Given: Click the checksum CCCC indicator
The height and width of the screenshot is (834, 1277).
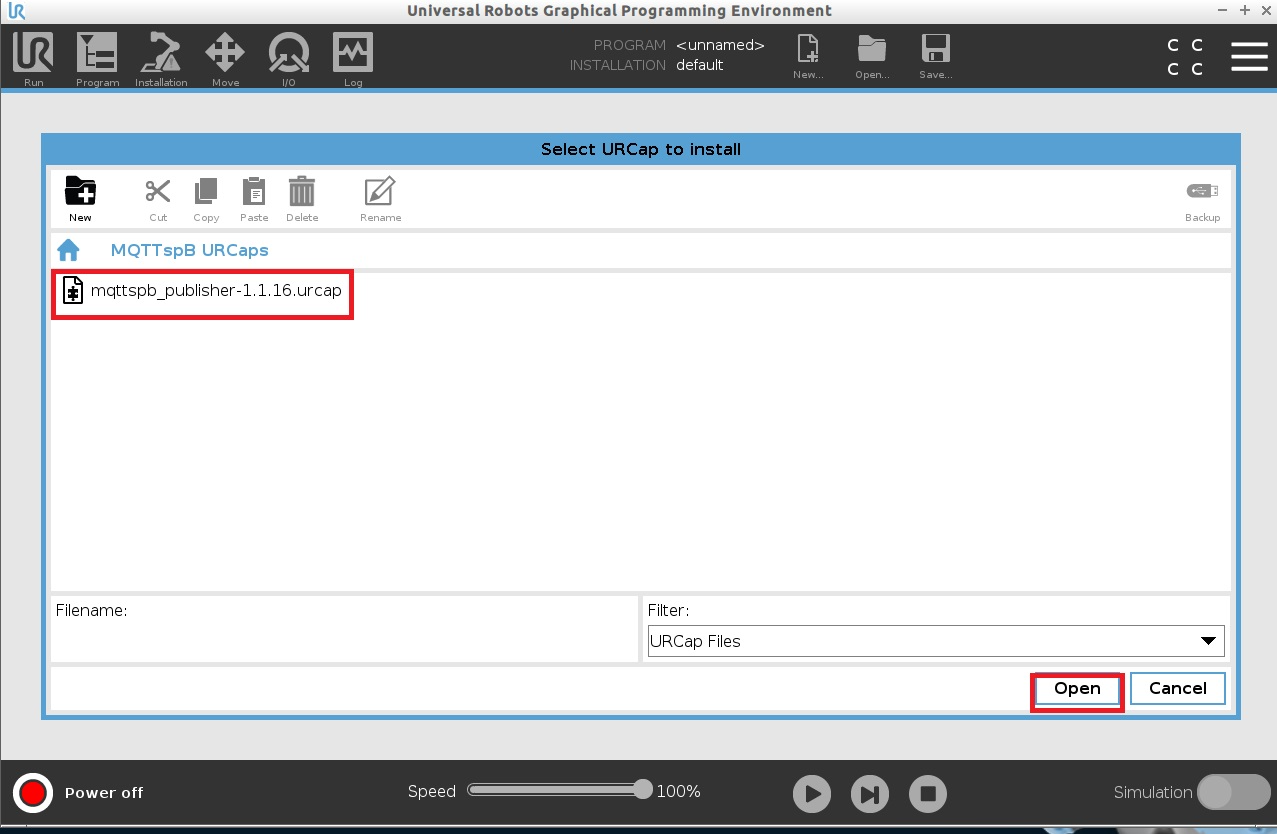Looking at the screenshot, I should click(1185, 57).
